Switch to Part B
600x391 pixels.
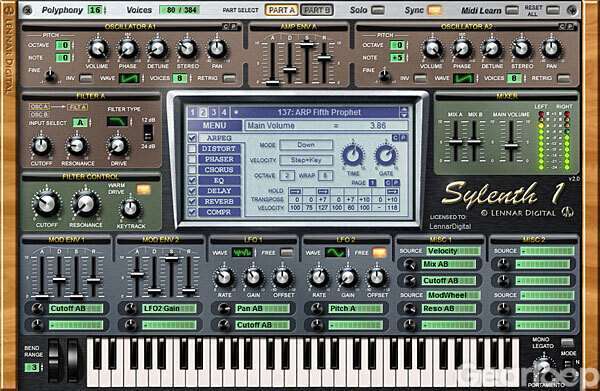316,10
